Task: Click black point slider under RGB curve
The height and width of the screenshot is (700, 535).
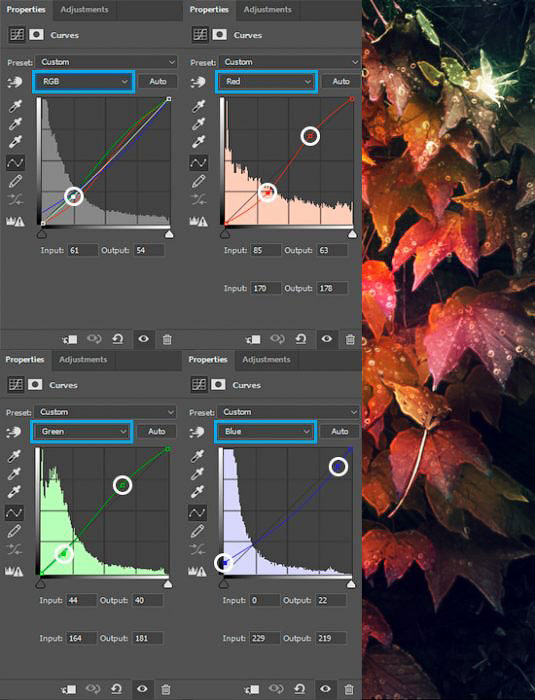Action: coord(42,234)
